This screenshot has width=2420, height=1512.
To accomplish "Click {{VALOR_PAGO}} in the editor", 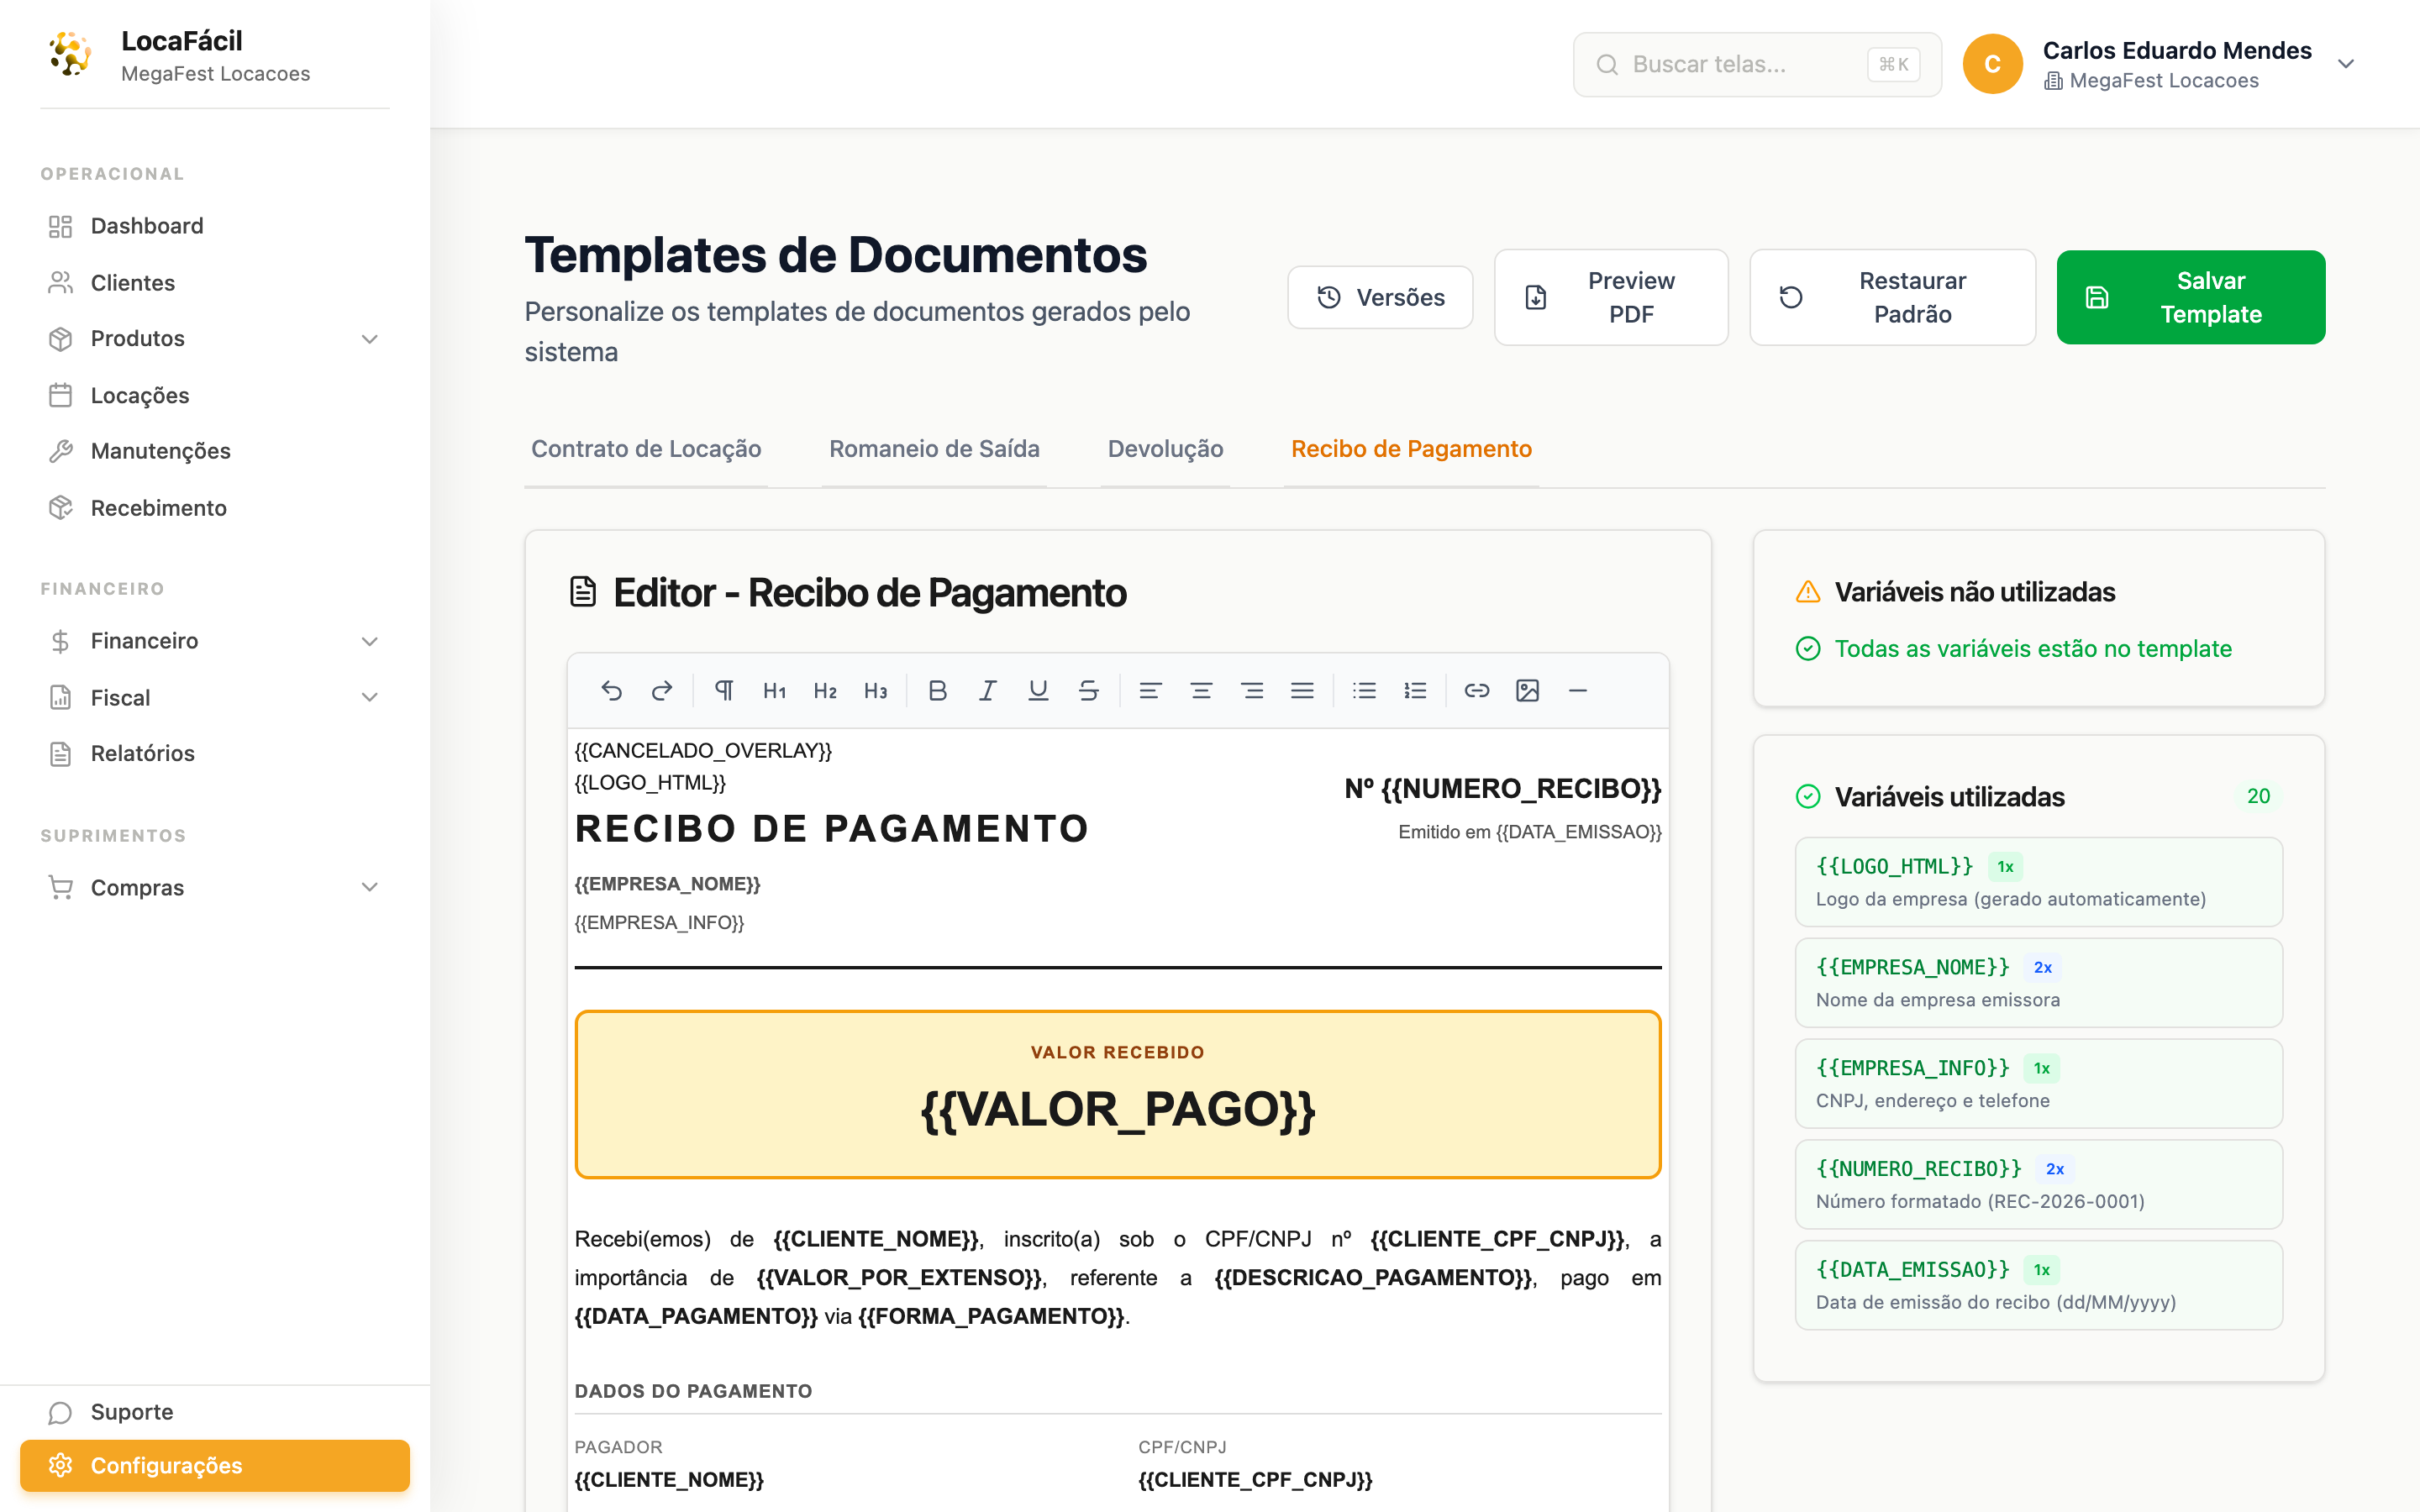I will [1117, 1109].
